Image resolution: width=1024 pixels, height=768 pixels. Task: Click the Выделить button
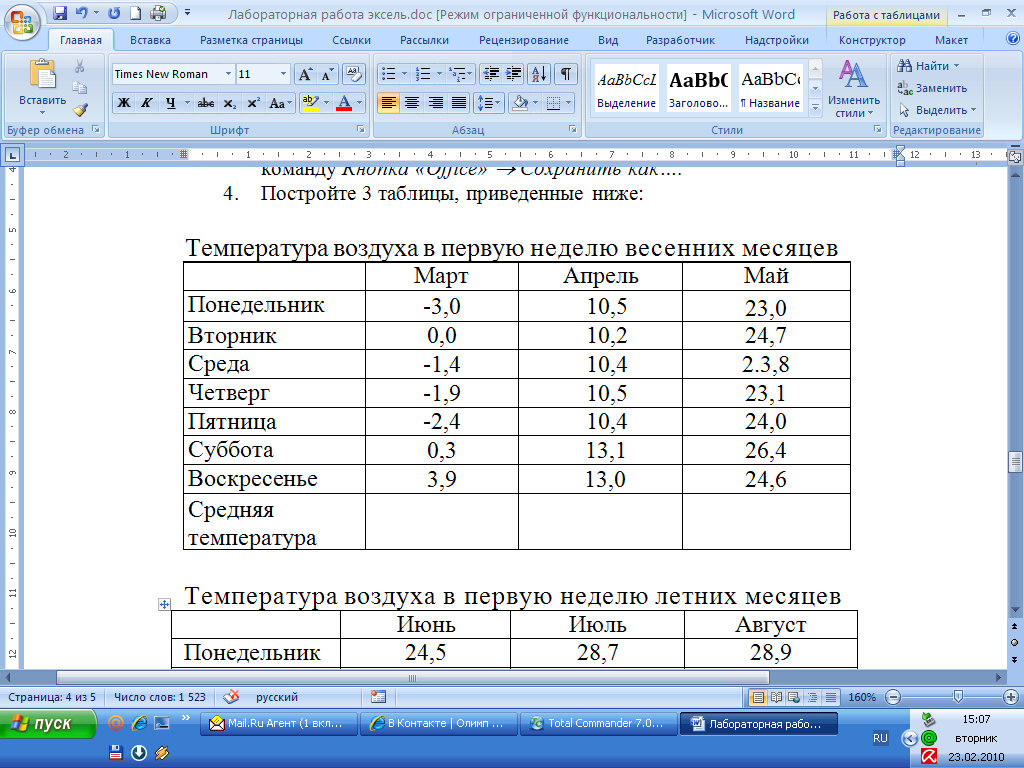[937, 110]
